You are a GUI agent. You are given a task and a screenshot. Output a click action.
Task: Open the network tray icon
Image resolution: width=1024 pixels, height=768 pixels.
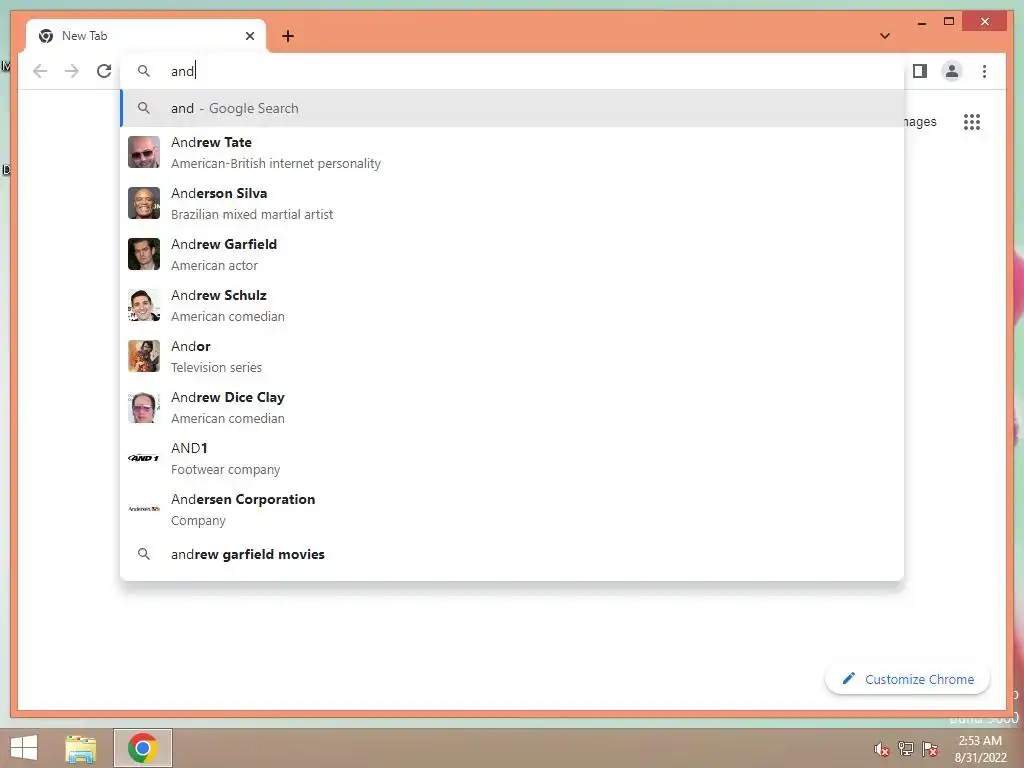coord(906,749)
